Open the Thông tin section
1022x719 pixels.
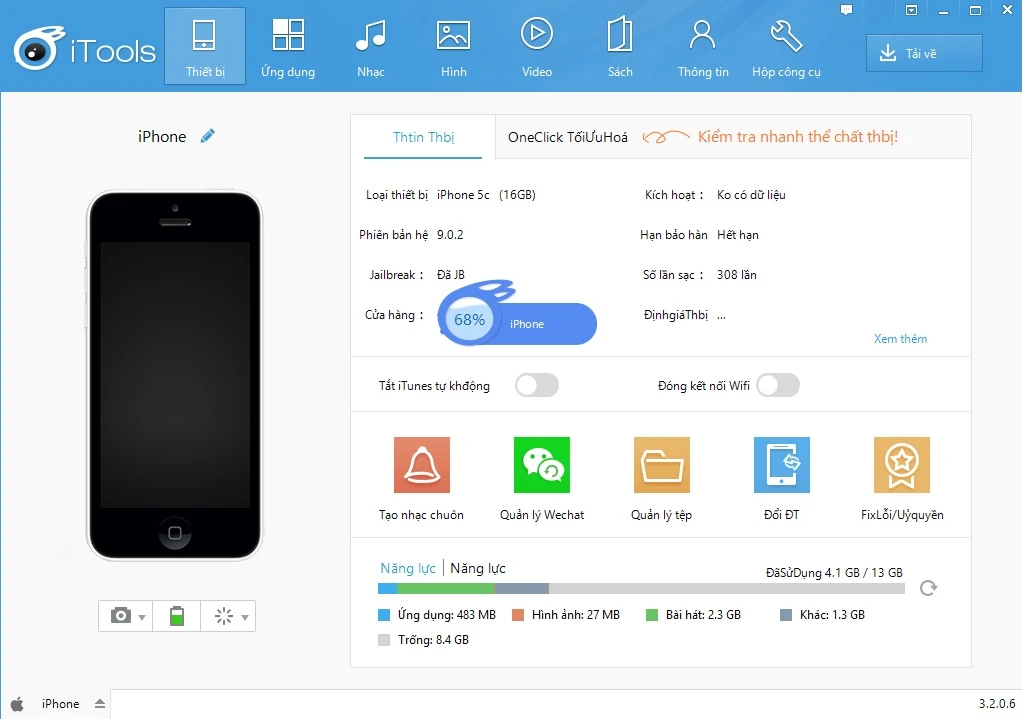point(703,46)
